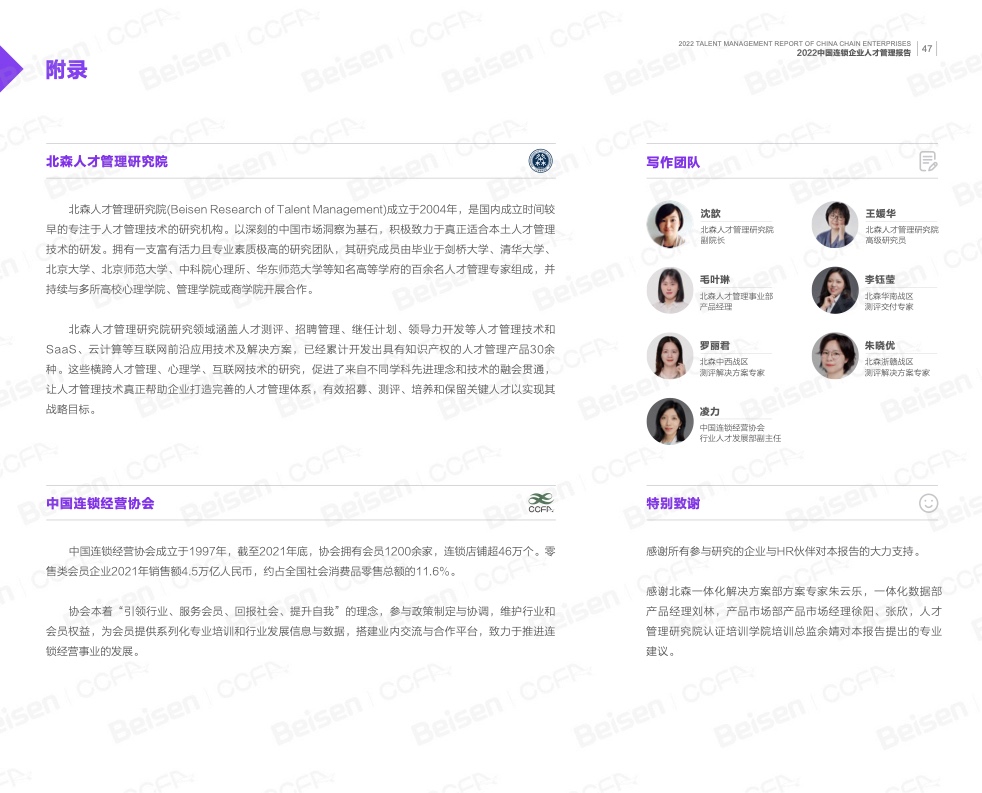This screenshot has width=982, height=793.
Task: Select 罗丽君's portrait photo
Action: pyautogui.click(x=670, y=356)
